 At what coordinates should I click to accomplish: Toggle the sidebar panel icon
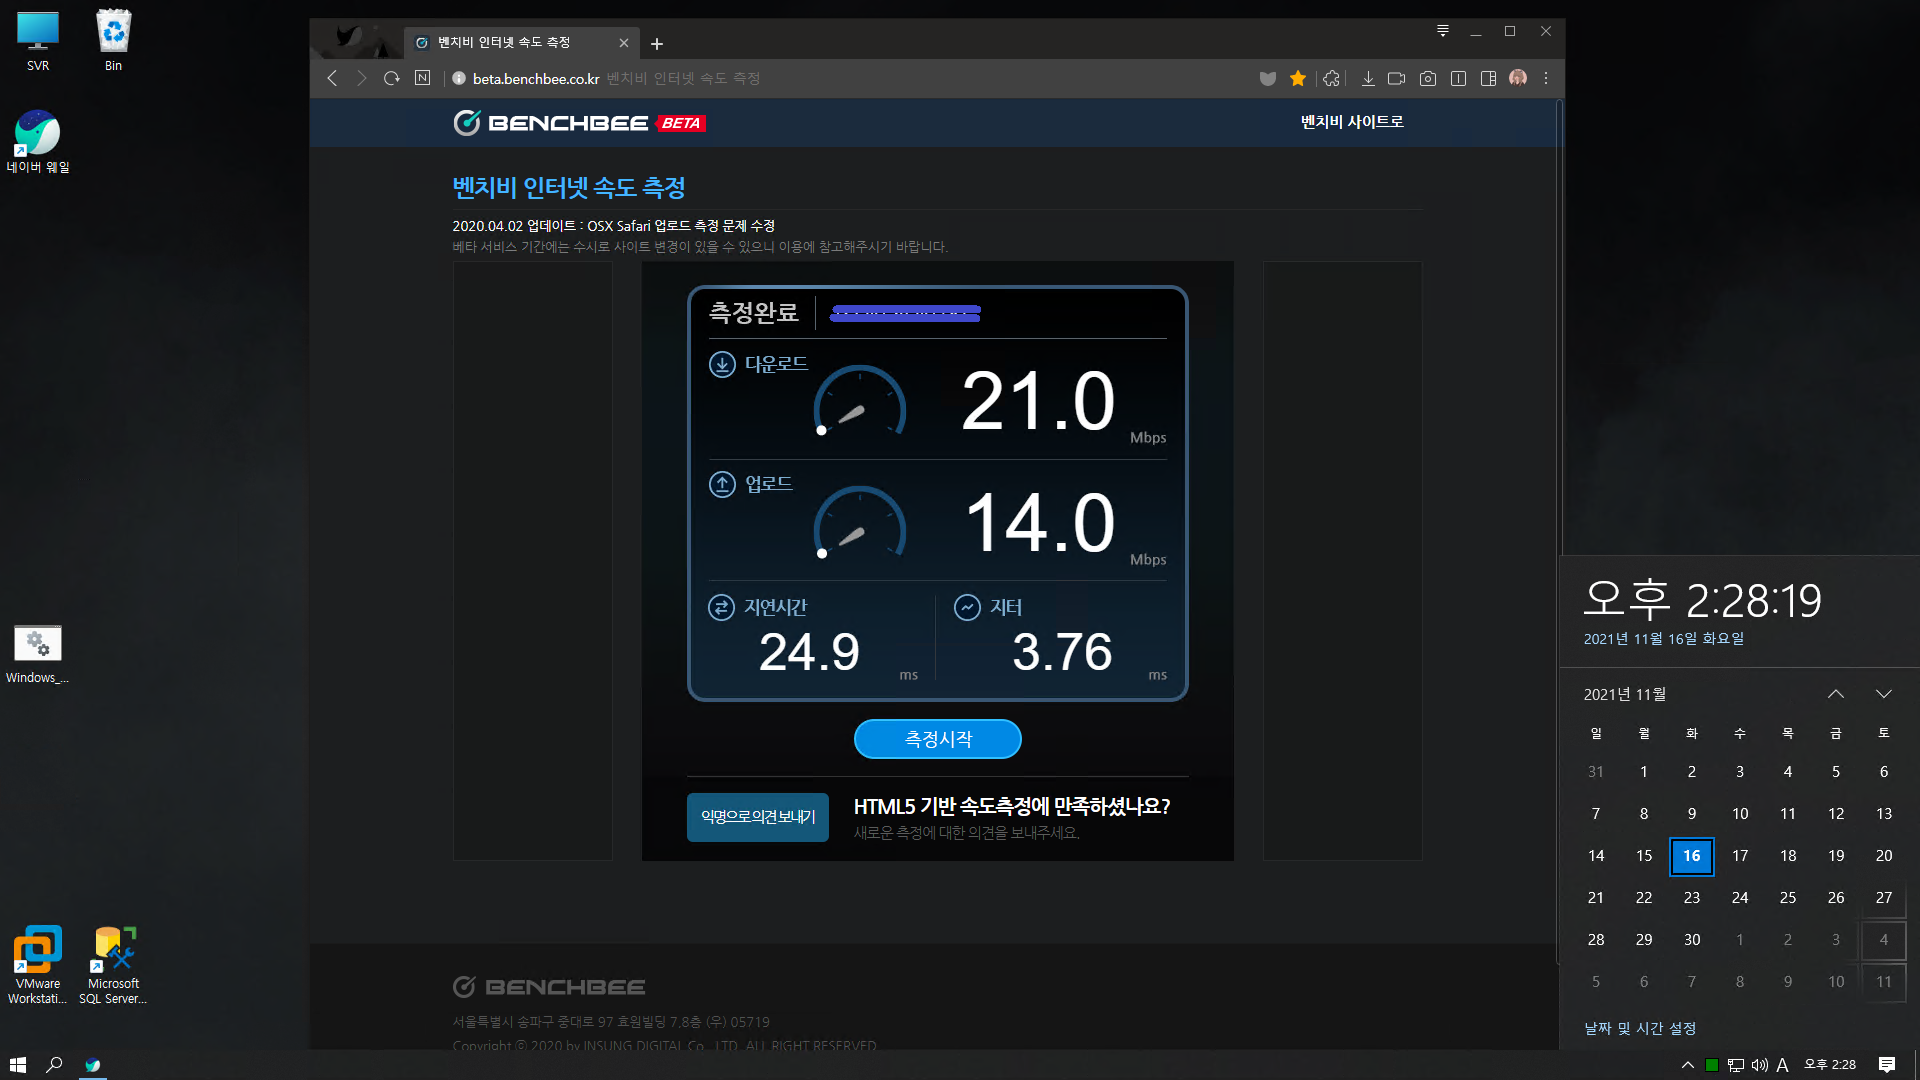point(1488,78)
